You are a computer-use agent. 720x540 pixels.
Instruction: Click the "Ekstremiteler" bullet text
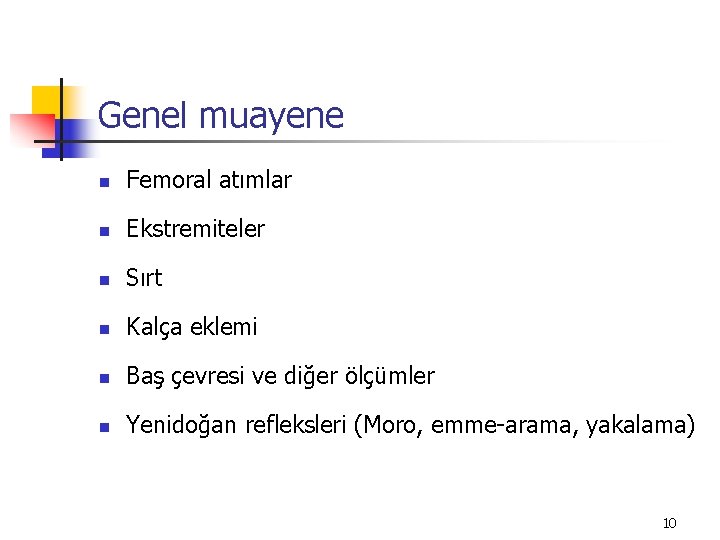195,229
